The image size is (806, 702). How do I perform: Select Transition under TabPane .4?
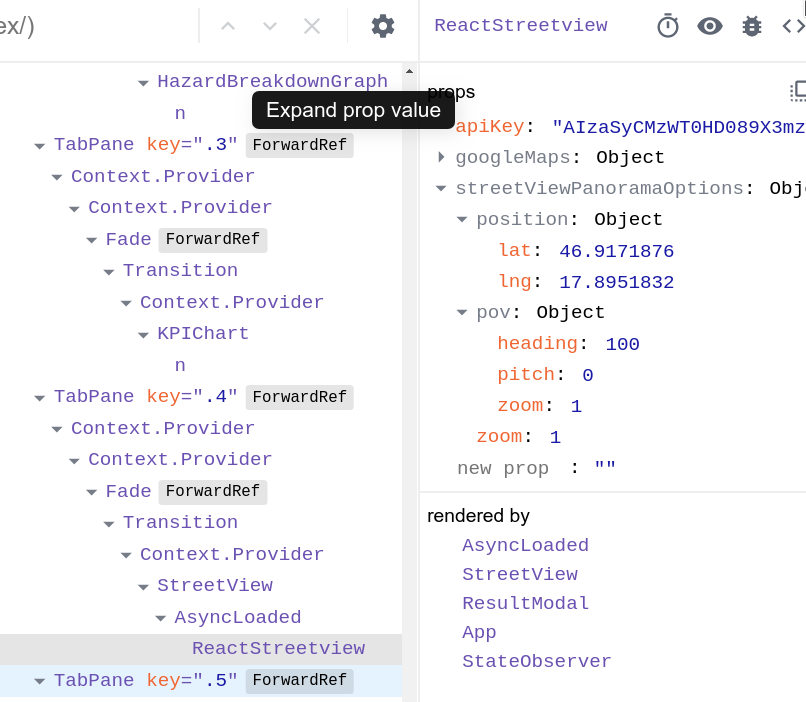[x=180, y=523]
